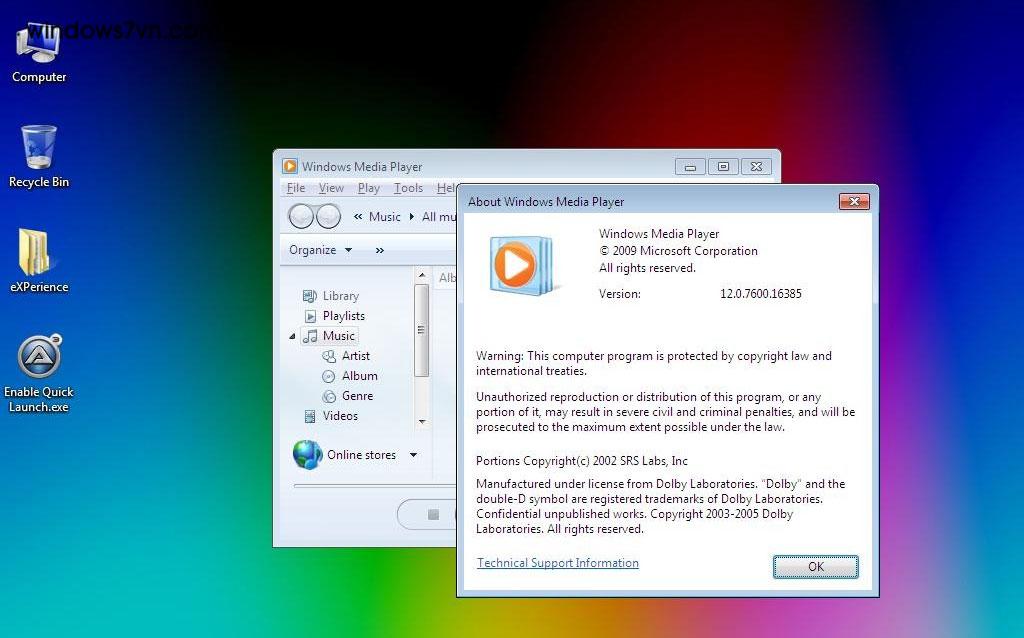Select Playlists in the navigation tree

(343, 316)
